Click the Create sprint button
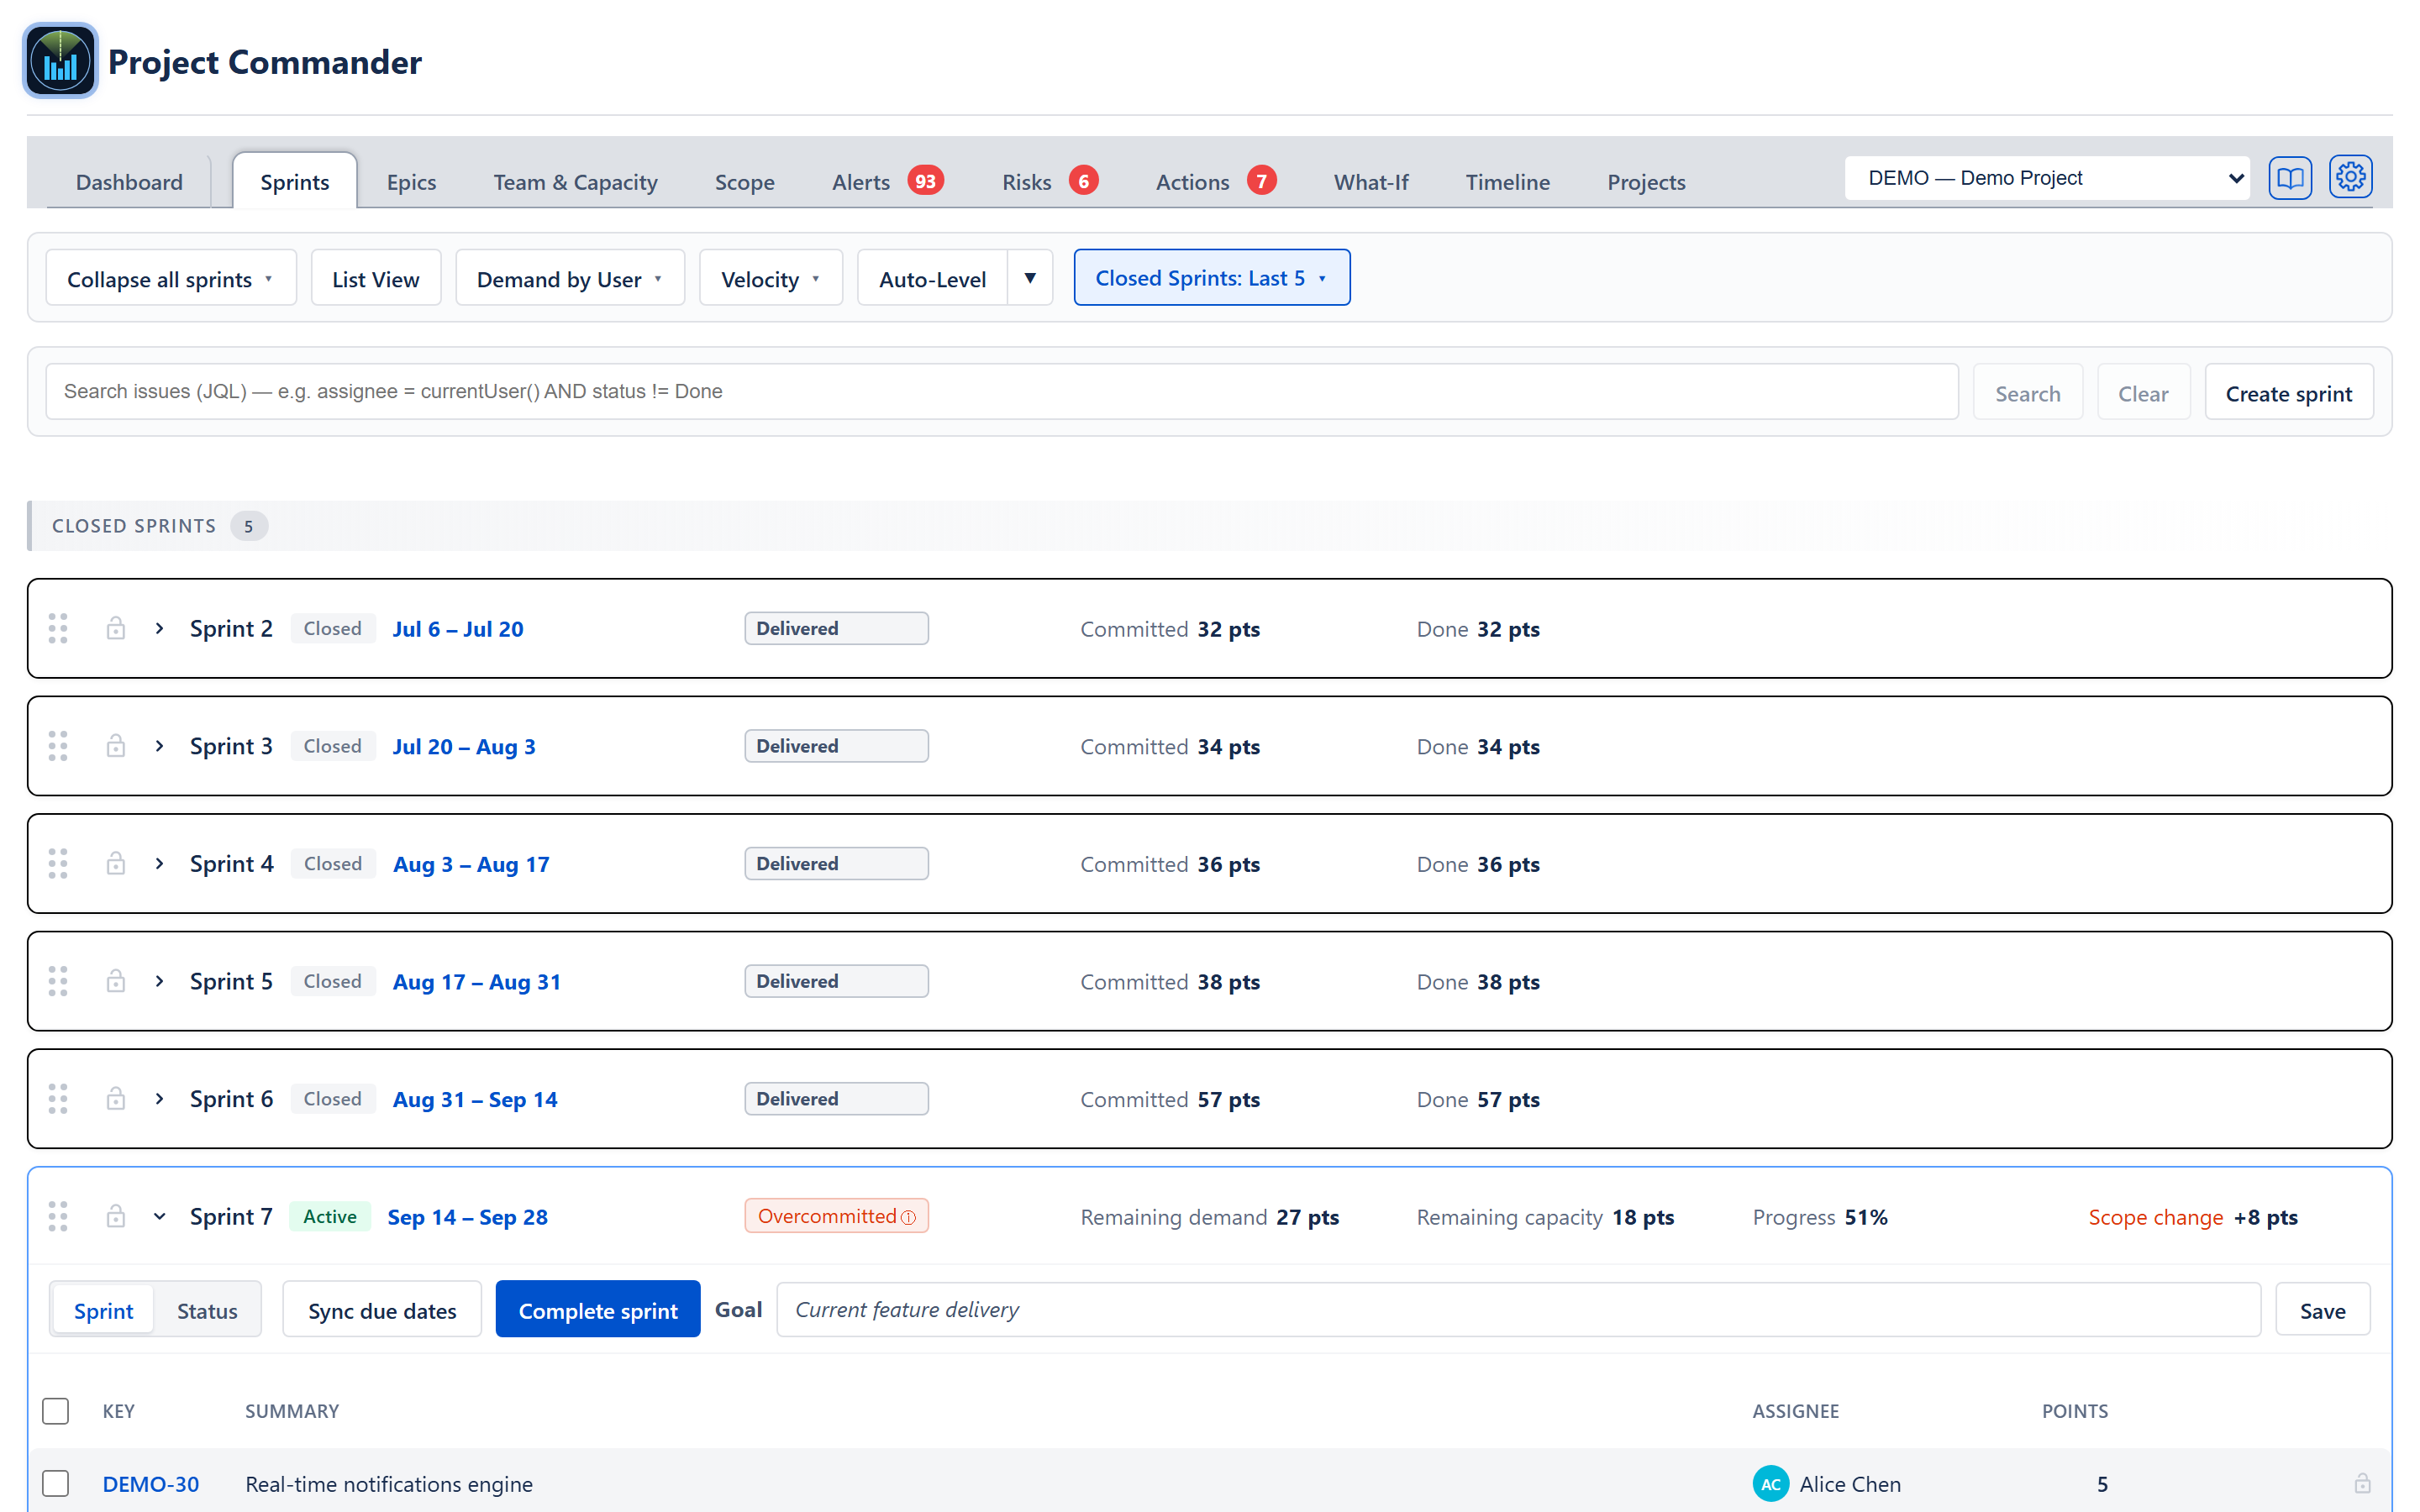Viewport: 2420px width, 1512px height. pyautogui.click(x=2288, y=393)
